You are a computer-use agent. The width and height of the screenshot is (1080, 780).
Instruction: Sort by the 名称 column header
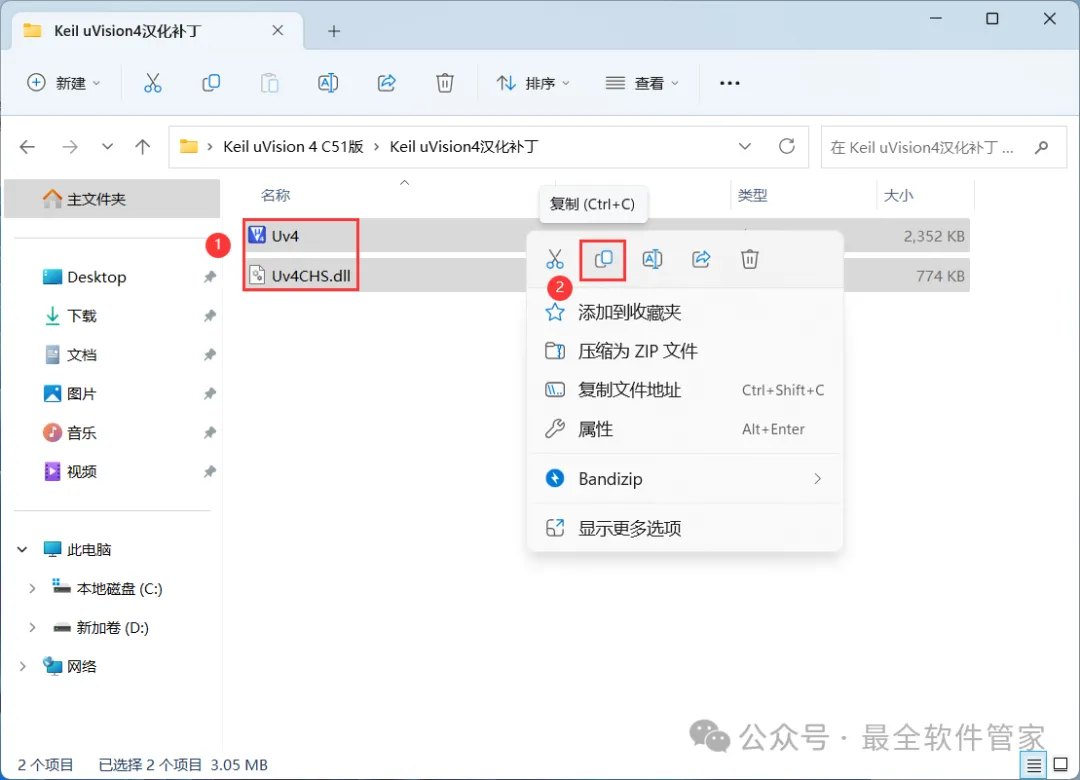(x=276, y=196)
